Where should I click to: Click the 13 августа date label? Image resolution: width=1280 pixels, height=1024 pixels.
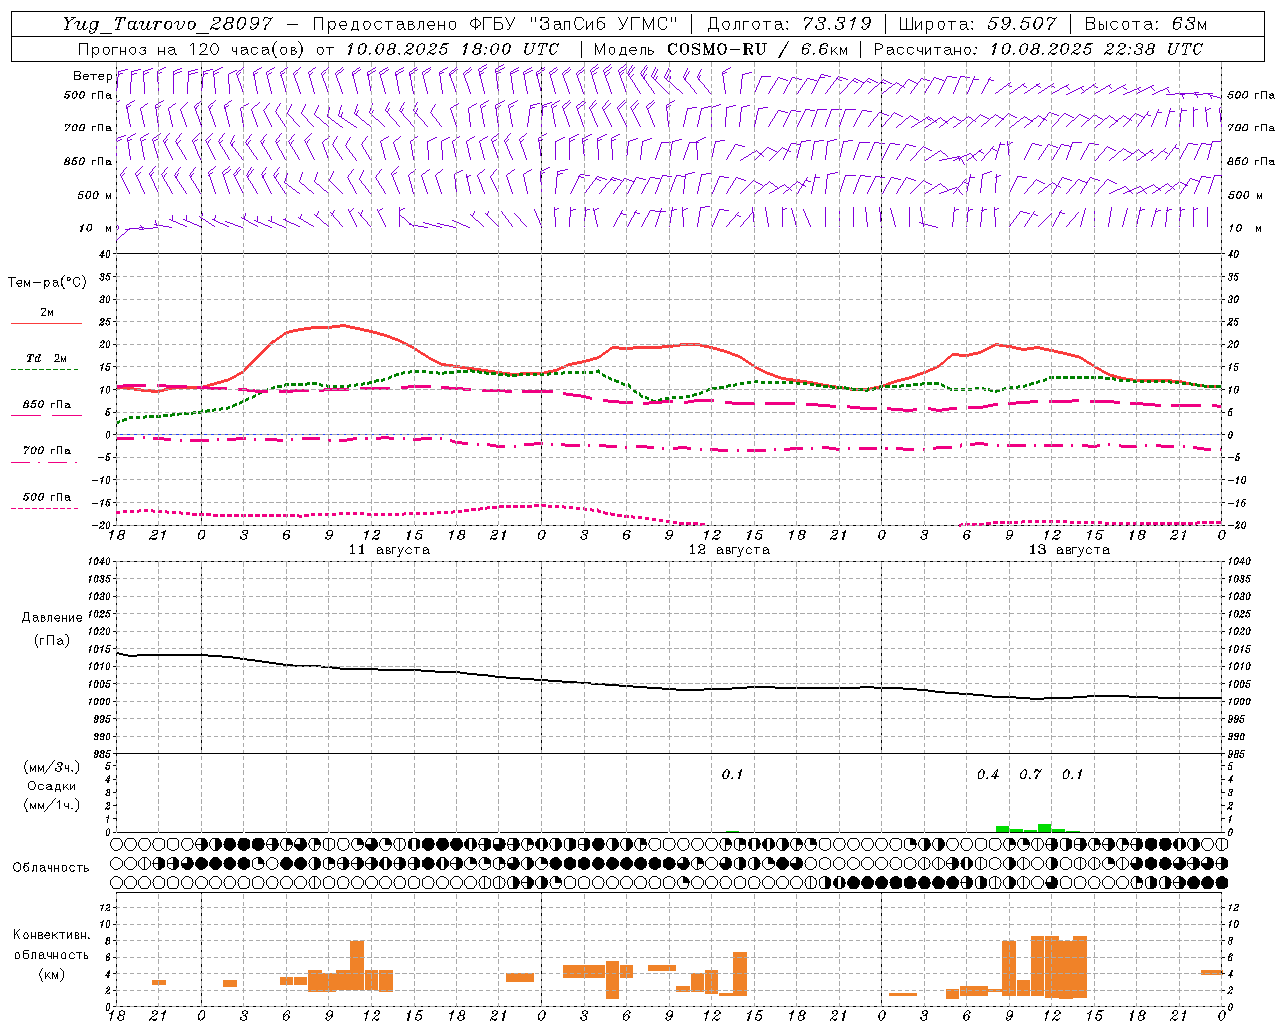[1069, 550]
